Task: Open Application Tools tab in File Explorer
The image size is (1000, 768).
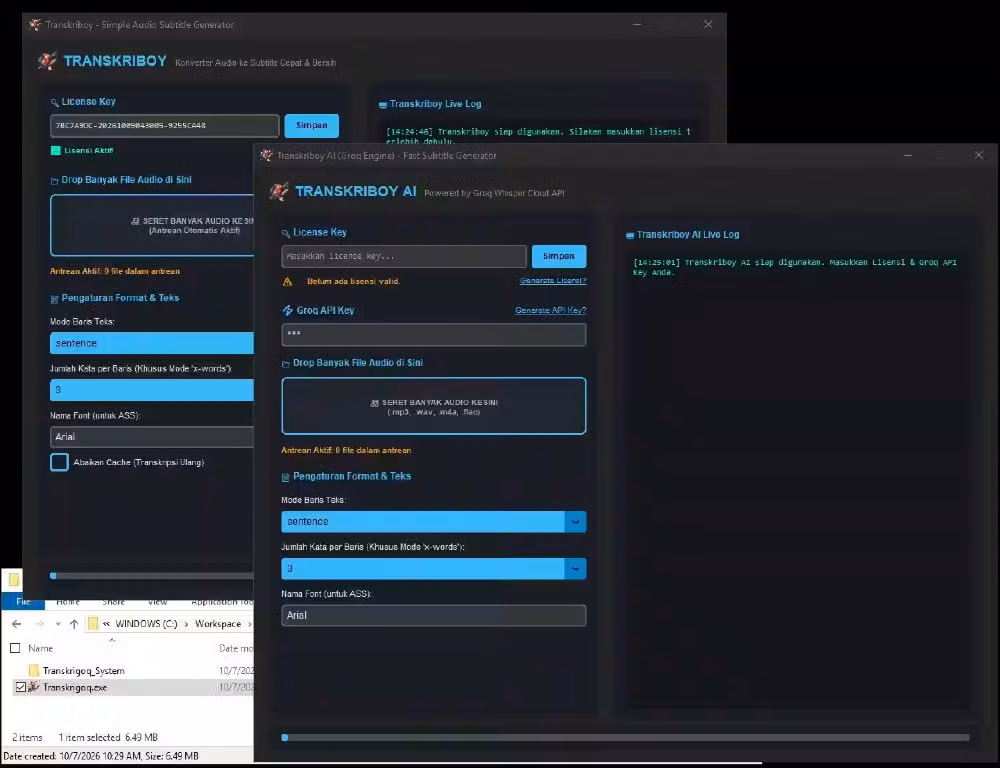Action: tap(222, 602)
